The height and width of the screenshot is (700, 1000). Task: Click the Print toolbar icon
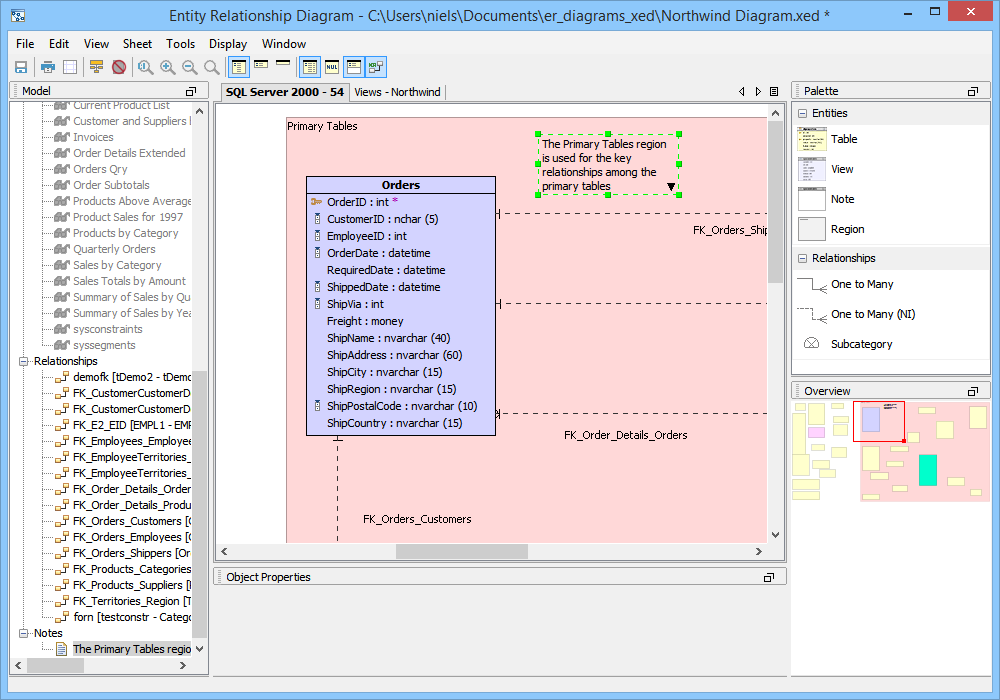pyautogui.click(x=47, y=67)
